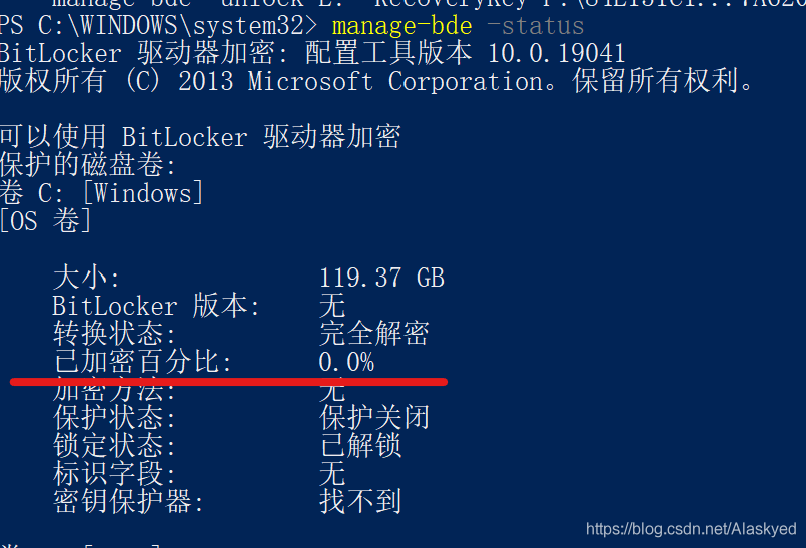The height and width of the screenshot is (548, 806).
Task: Click the 已加密百分比: label
Action: pos(143,362)
